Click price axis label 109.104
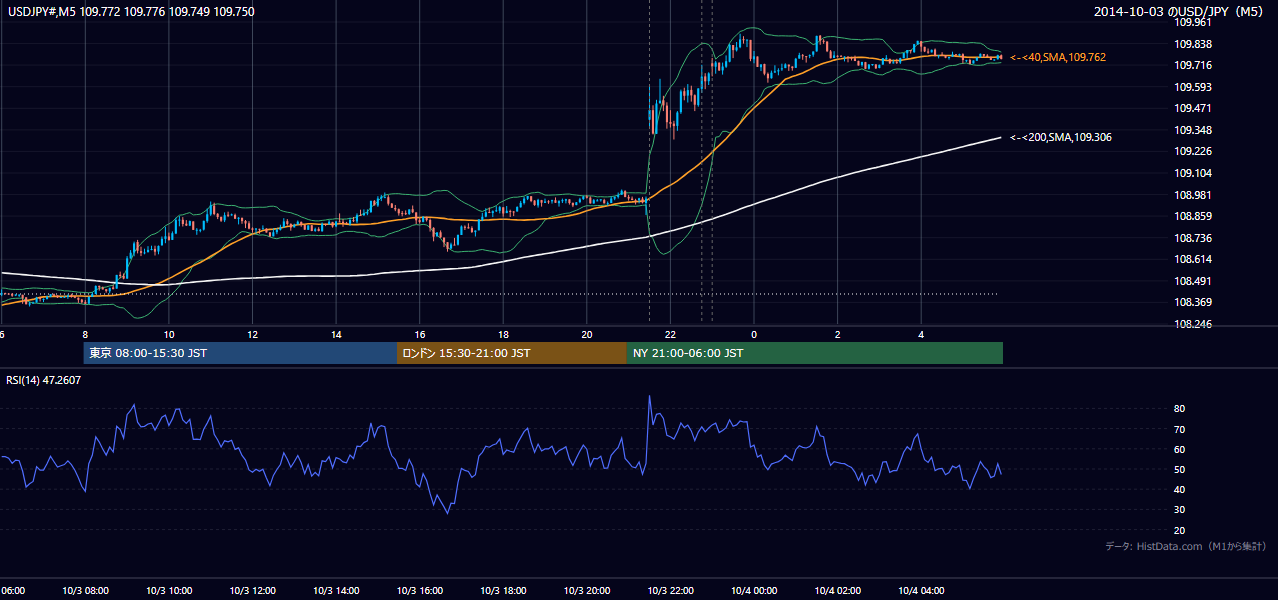 pos(1192,173)
